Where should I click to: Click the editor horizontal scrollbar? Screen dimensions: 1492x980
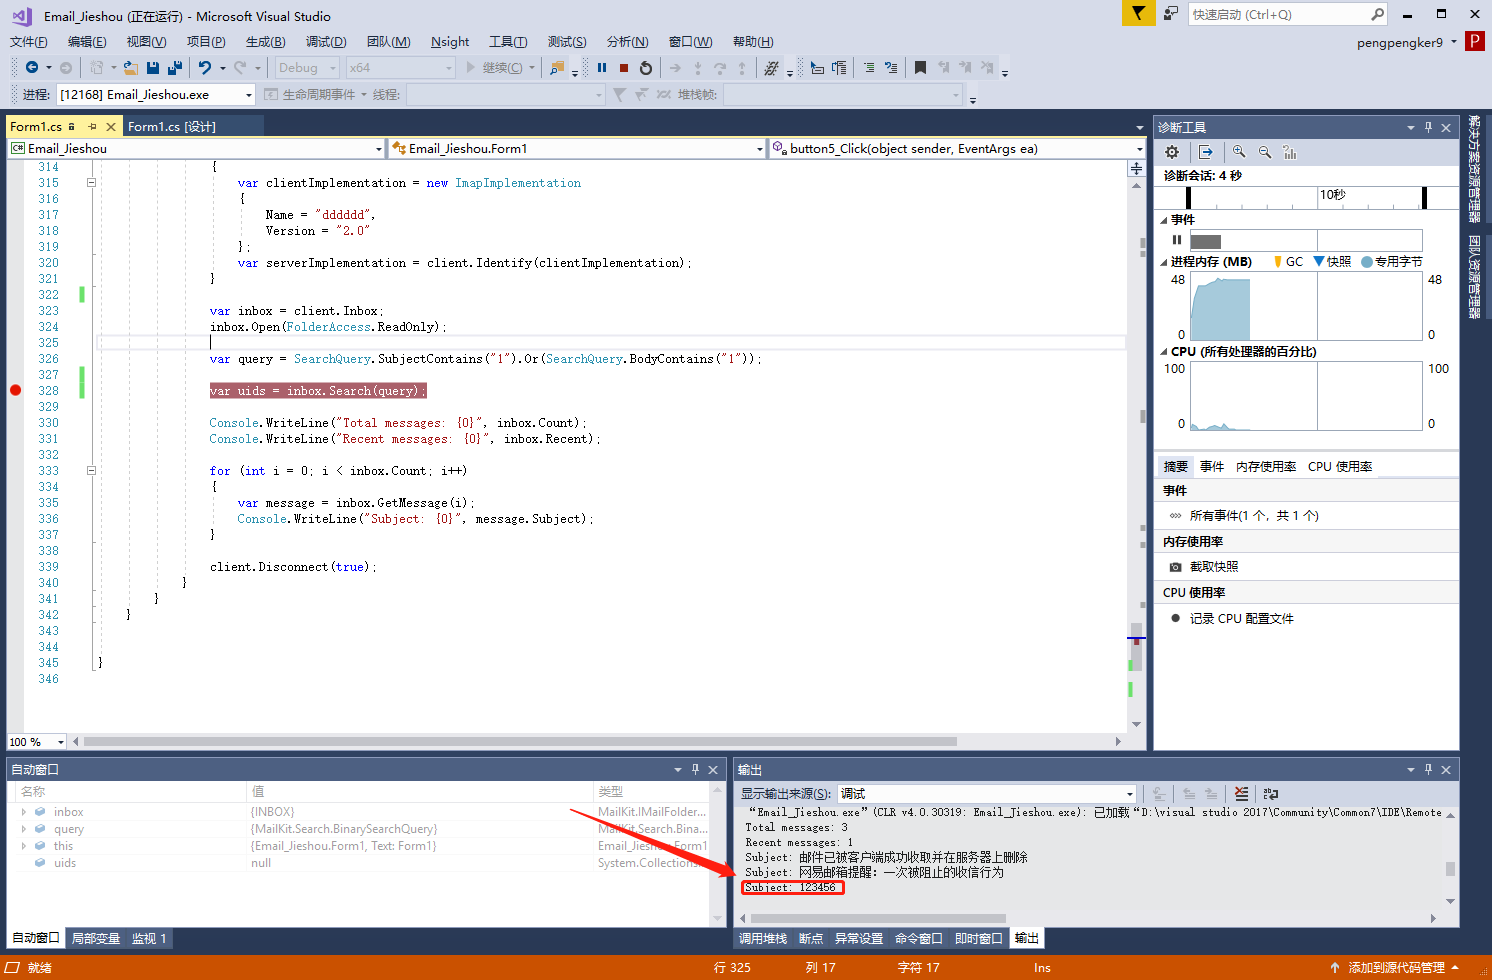click(x=520, y=742)
